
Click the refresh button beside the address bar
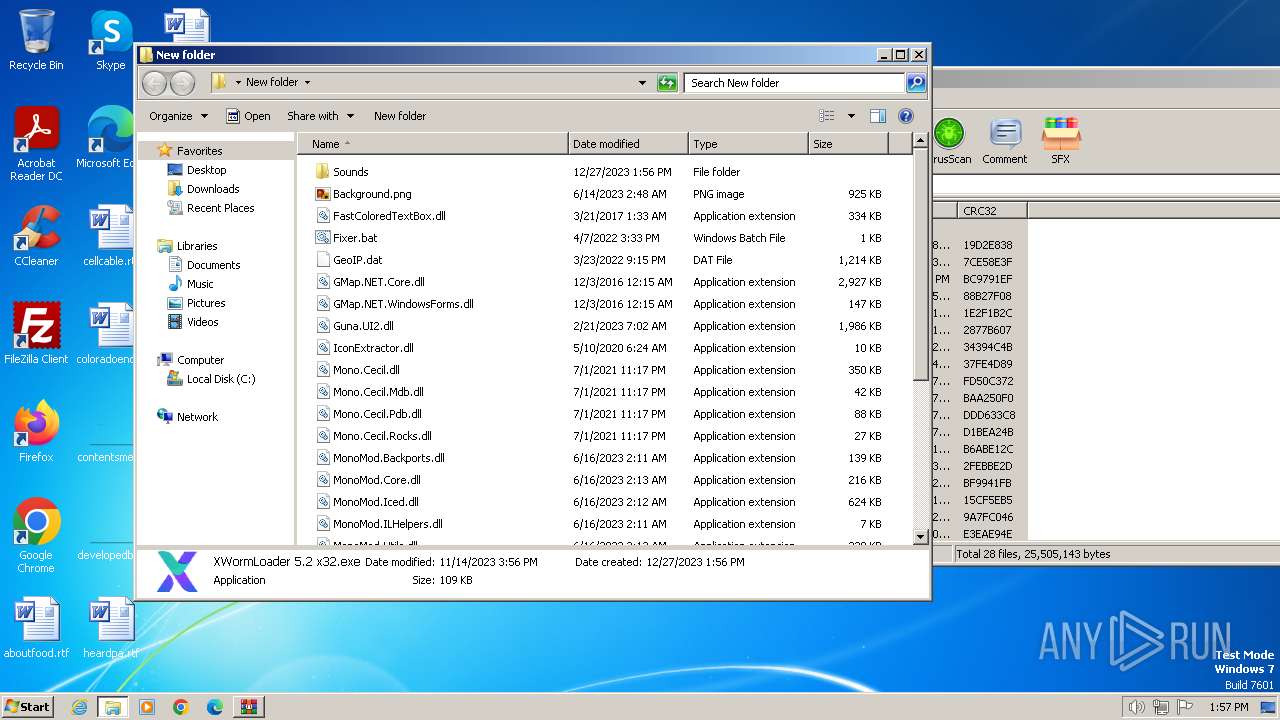click(x=667, y=83)
